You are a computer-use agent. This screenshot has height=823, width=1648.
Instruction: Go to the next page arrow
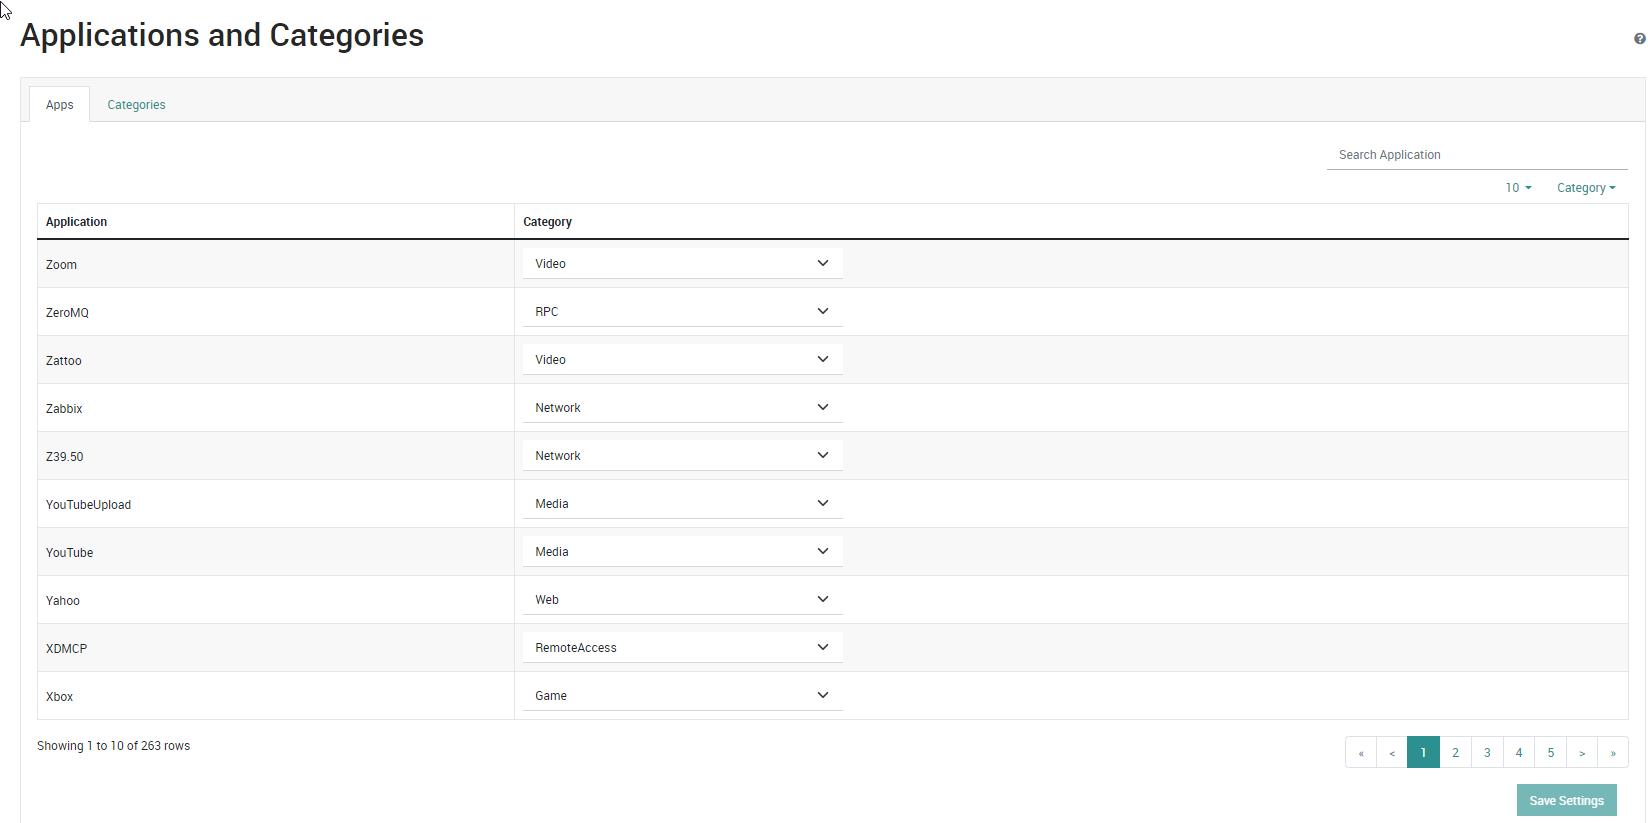pos(1581,753)
